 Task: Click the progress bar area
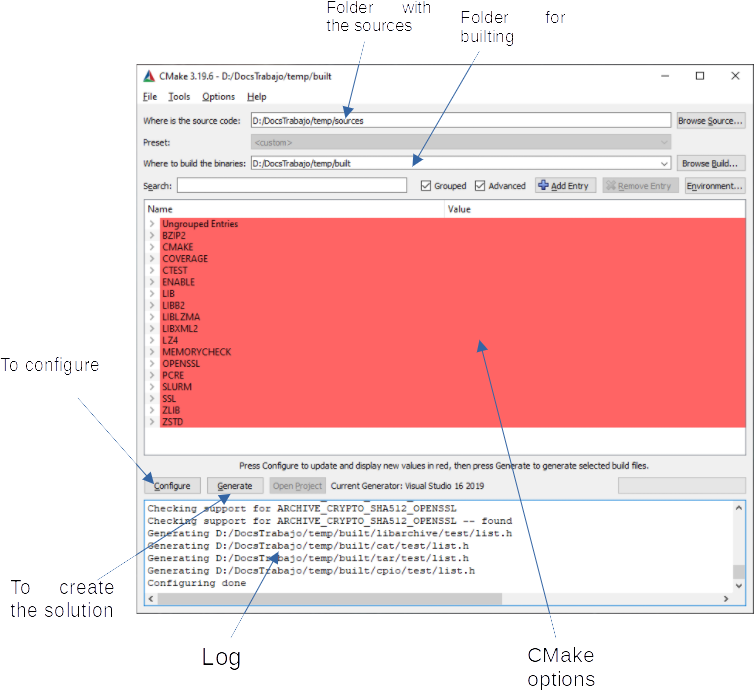tap(681, 486)
